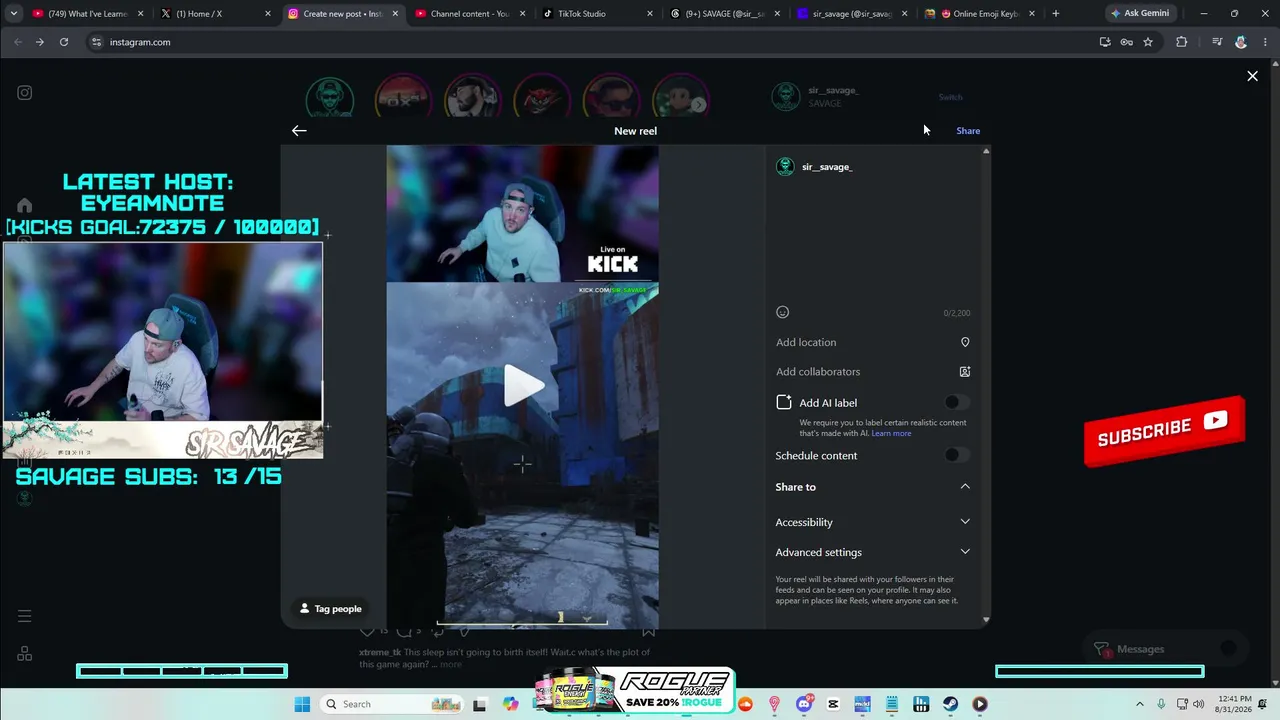Open the emoji picker in caption area
1280x720 pixels.
point(783,312)
